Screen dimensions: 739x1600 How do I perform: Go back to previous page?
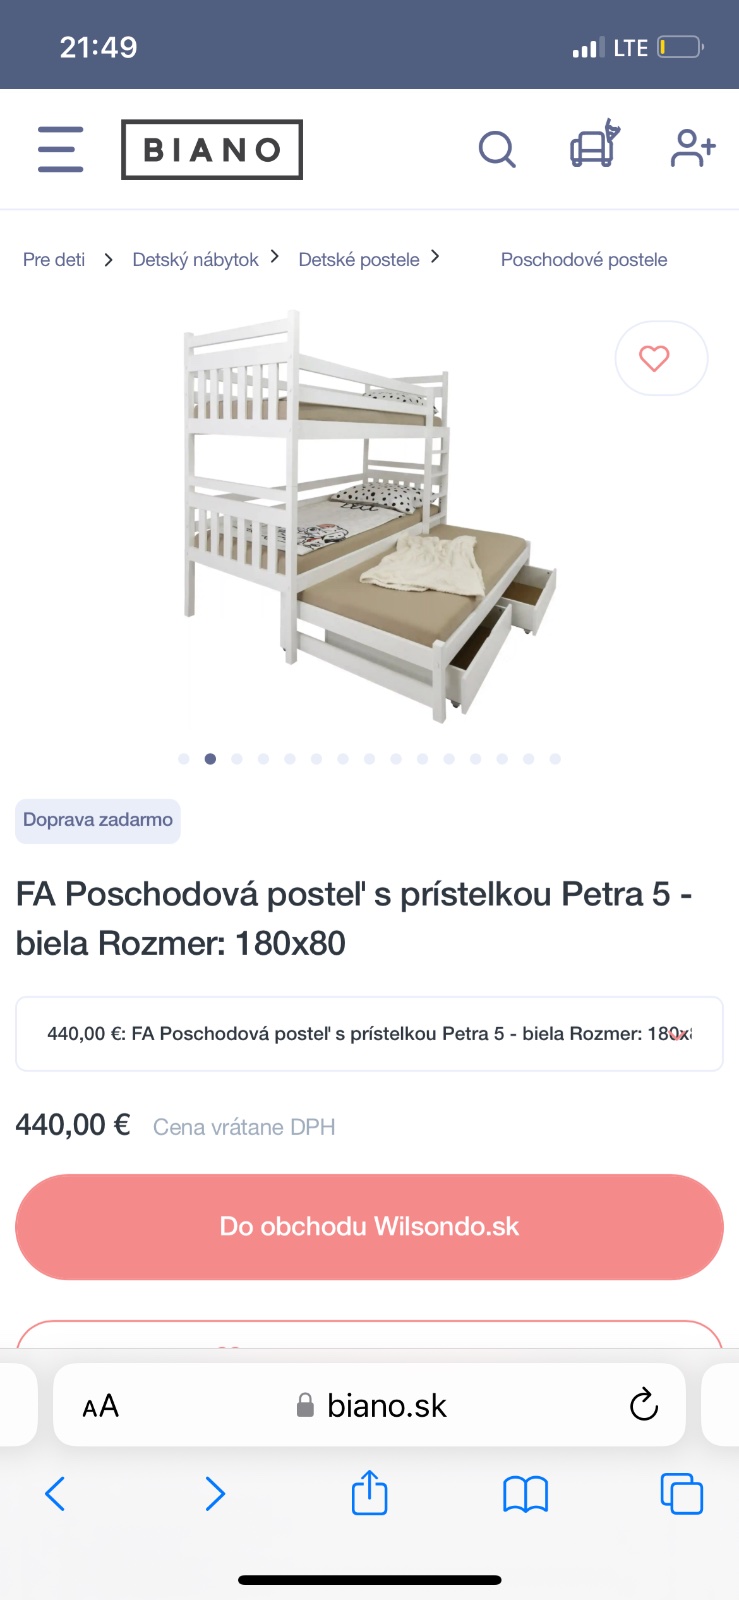tap(56, 1494)
